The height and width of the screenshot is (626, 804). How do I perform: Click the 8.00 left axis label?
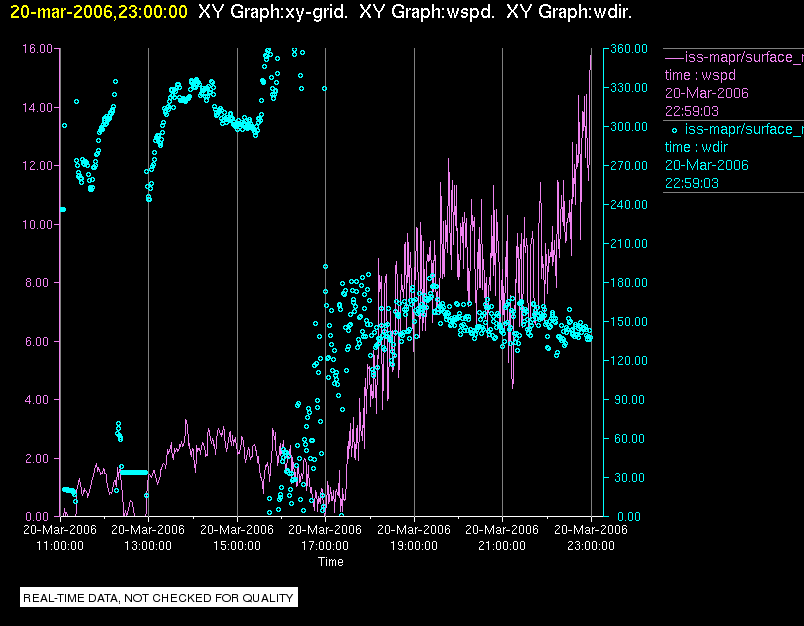[x=39, y=283]
